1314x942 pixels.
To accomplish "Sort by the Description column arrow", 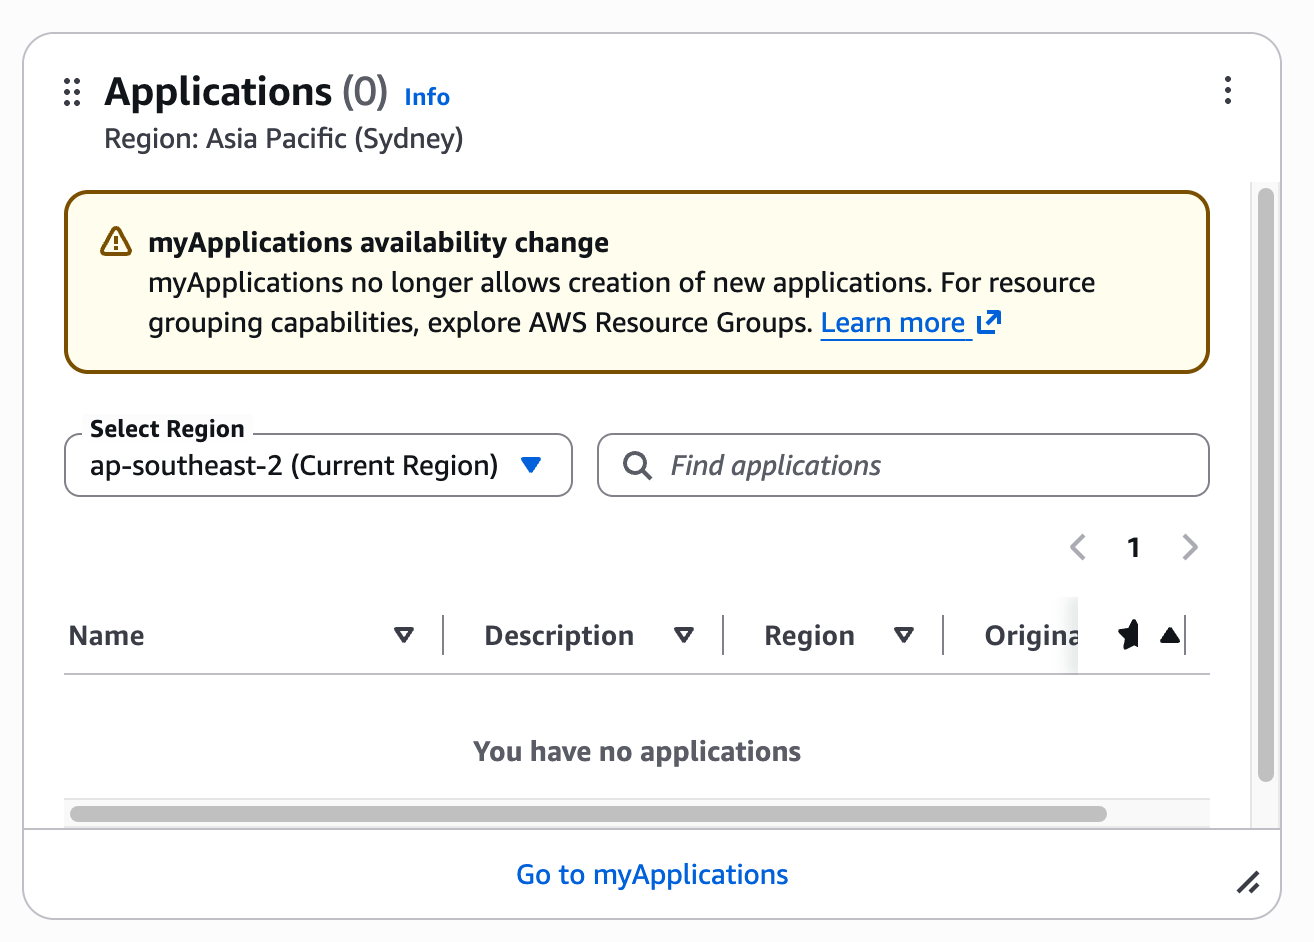I will pos(684,635).
